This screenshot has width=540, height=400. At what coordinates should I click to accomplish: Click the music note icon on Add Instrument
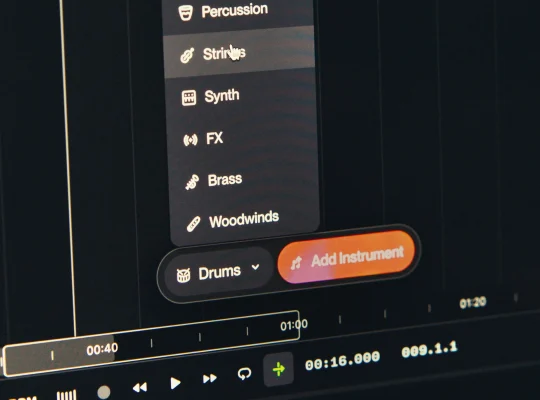[x=296, y=263]
